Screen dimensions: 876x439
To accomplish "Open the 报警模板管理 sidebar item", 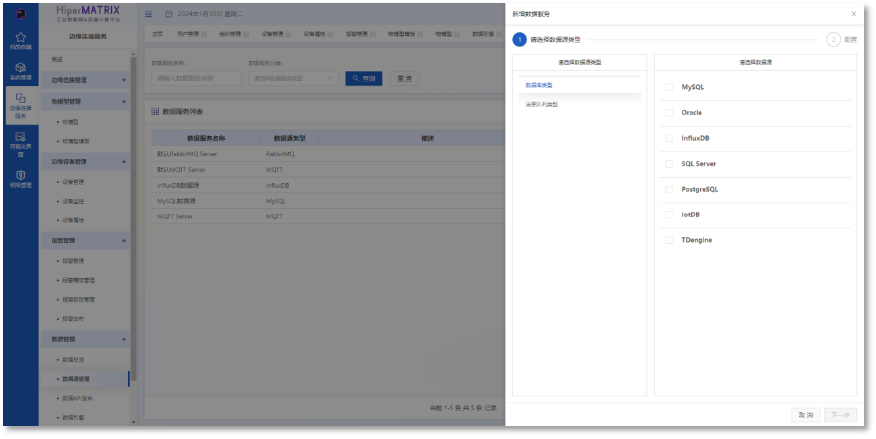I will point(78,280).
